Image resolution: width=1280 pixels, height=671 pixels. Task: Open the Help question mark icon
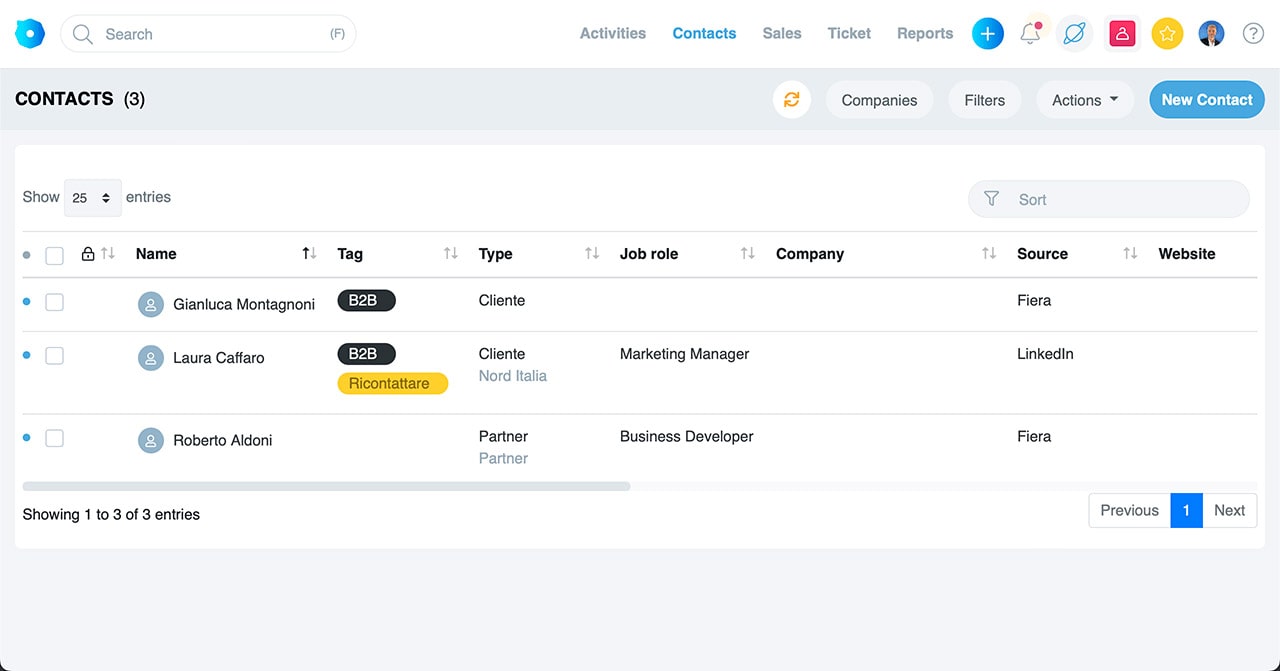1253,33
